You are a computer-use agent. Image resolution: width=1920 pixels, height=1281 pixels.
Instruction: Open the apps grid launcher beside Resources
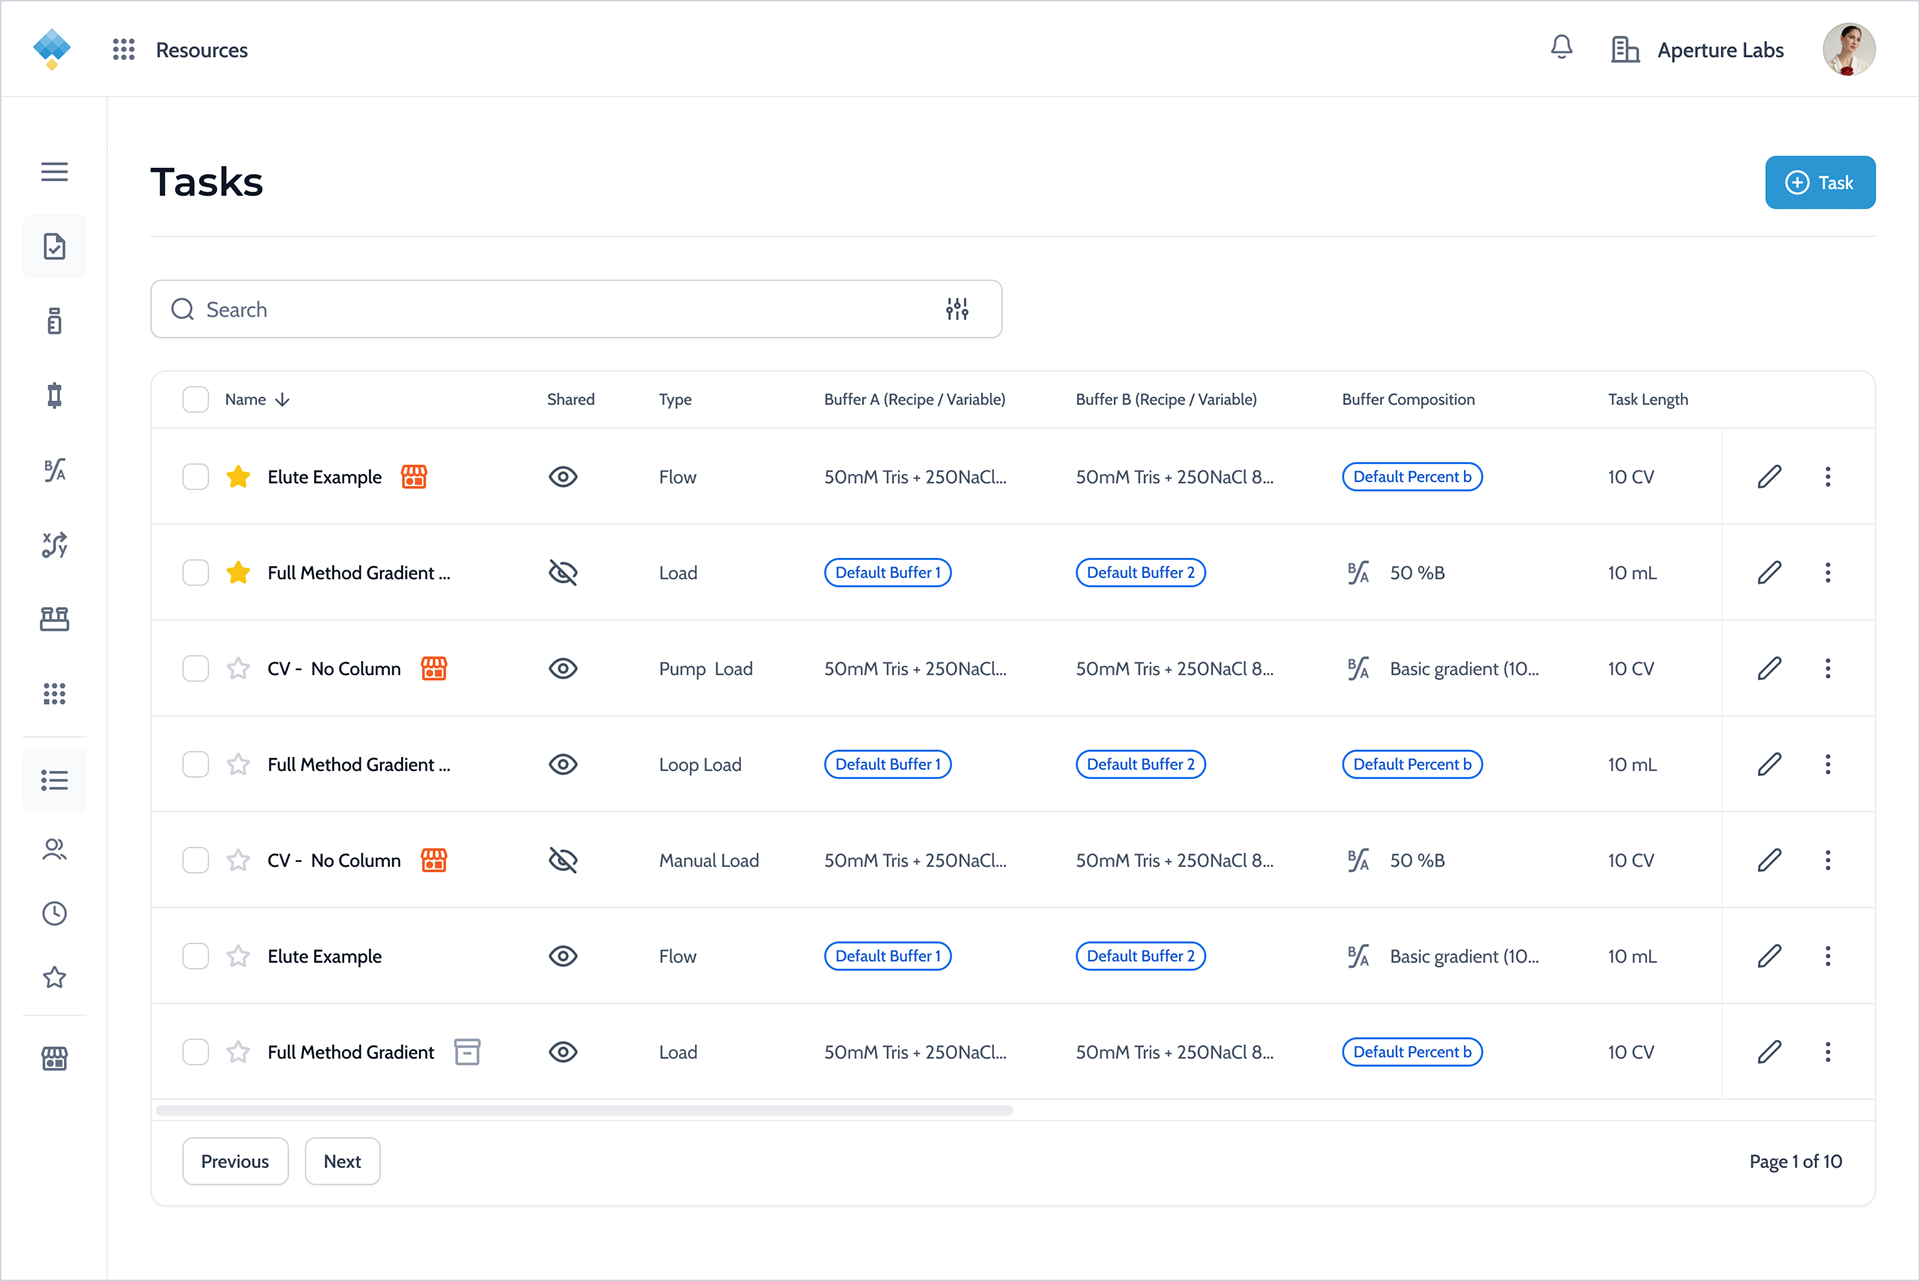[x=124, y=50]
